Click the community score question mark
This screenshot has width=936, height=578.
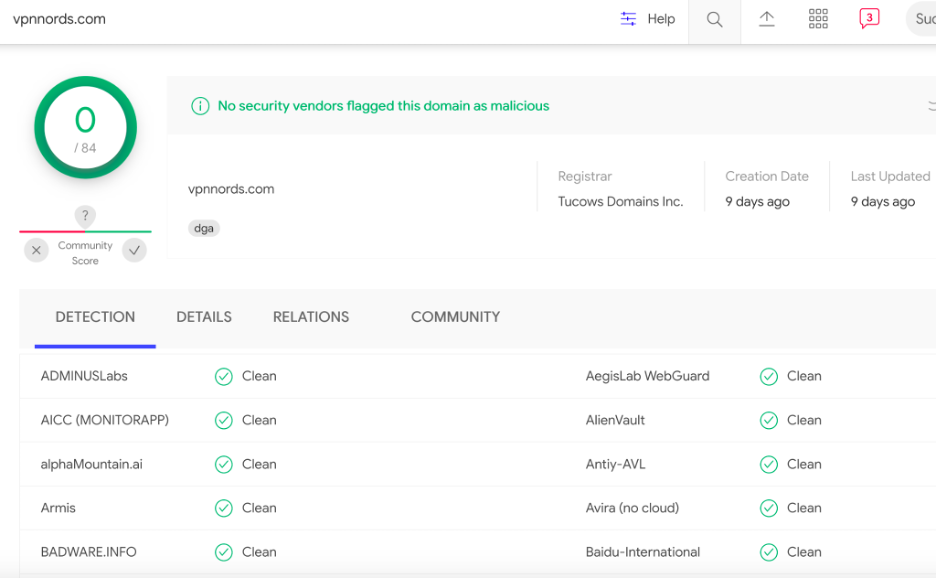(x=85, y=216)
